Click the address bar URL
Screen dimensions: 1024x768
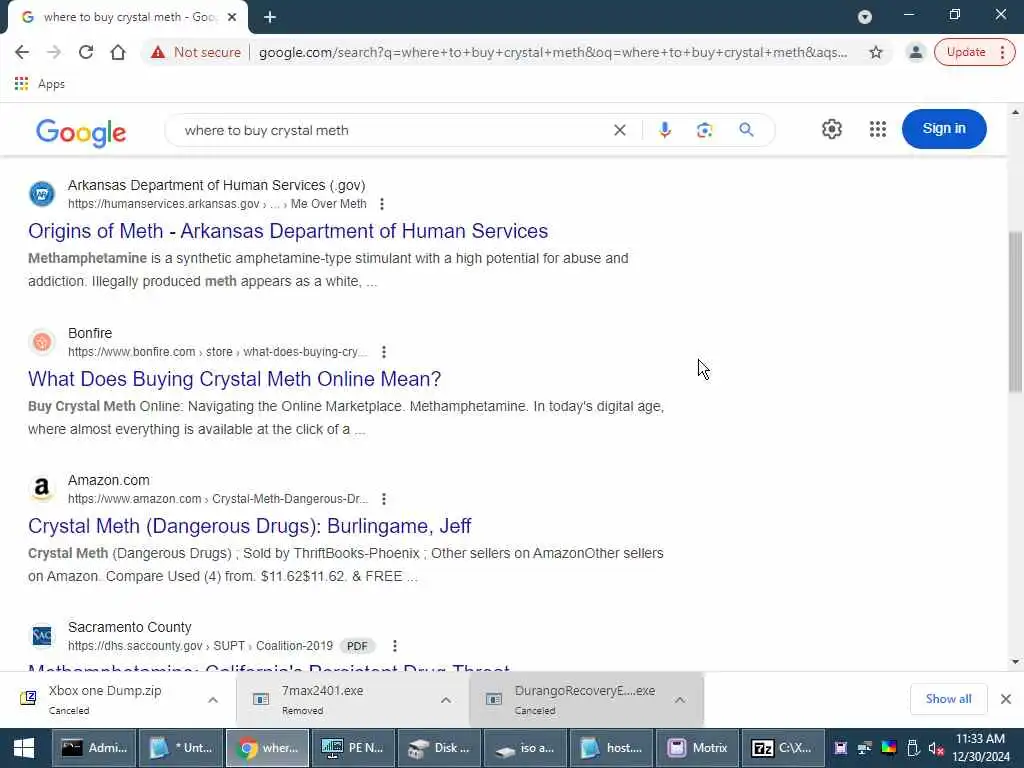click(x=552, y=52)
